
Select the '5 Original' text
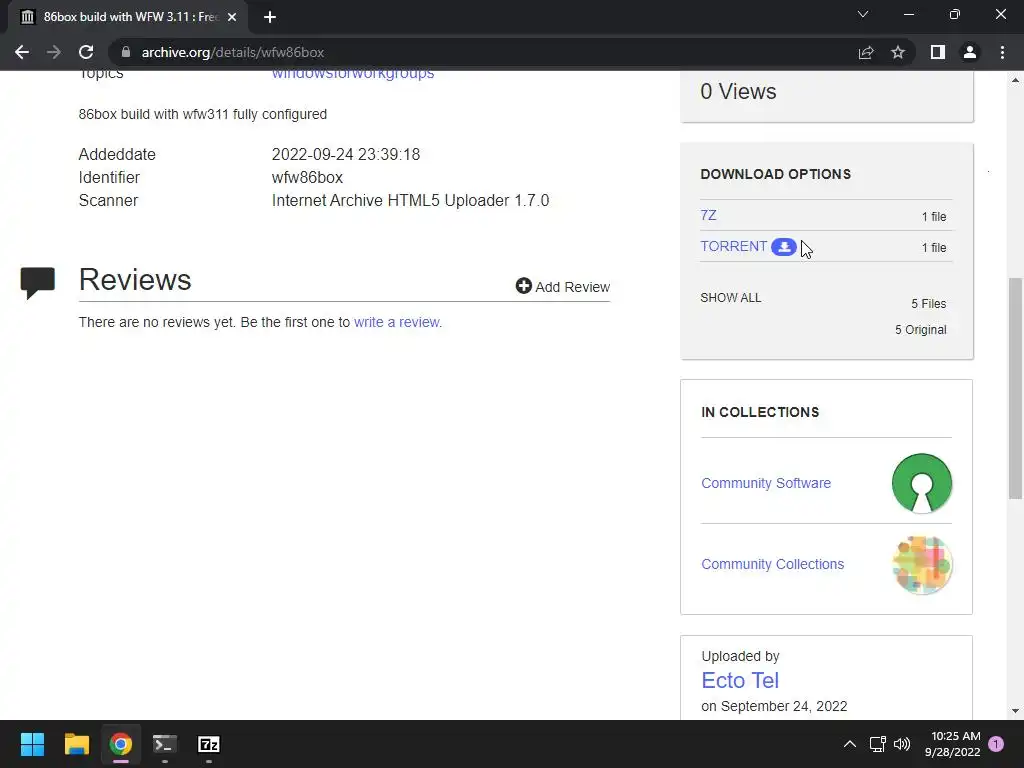pos(920,330)
